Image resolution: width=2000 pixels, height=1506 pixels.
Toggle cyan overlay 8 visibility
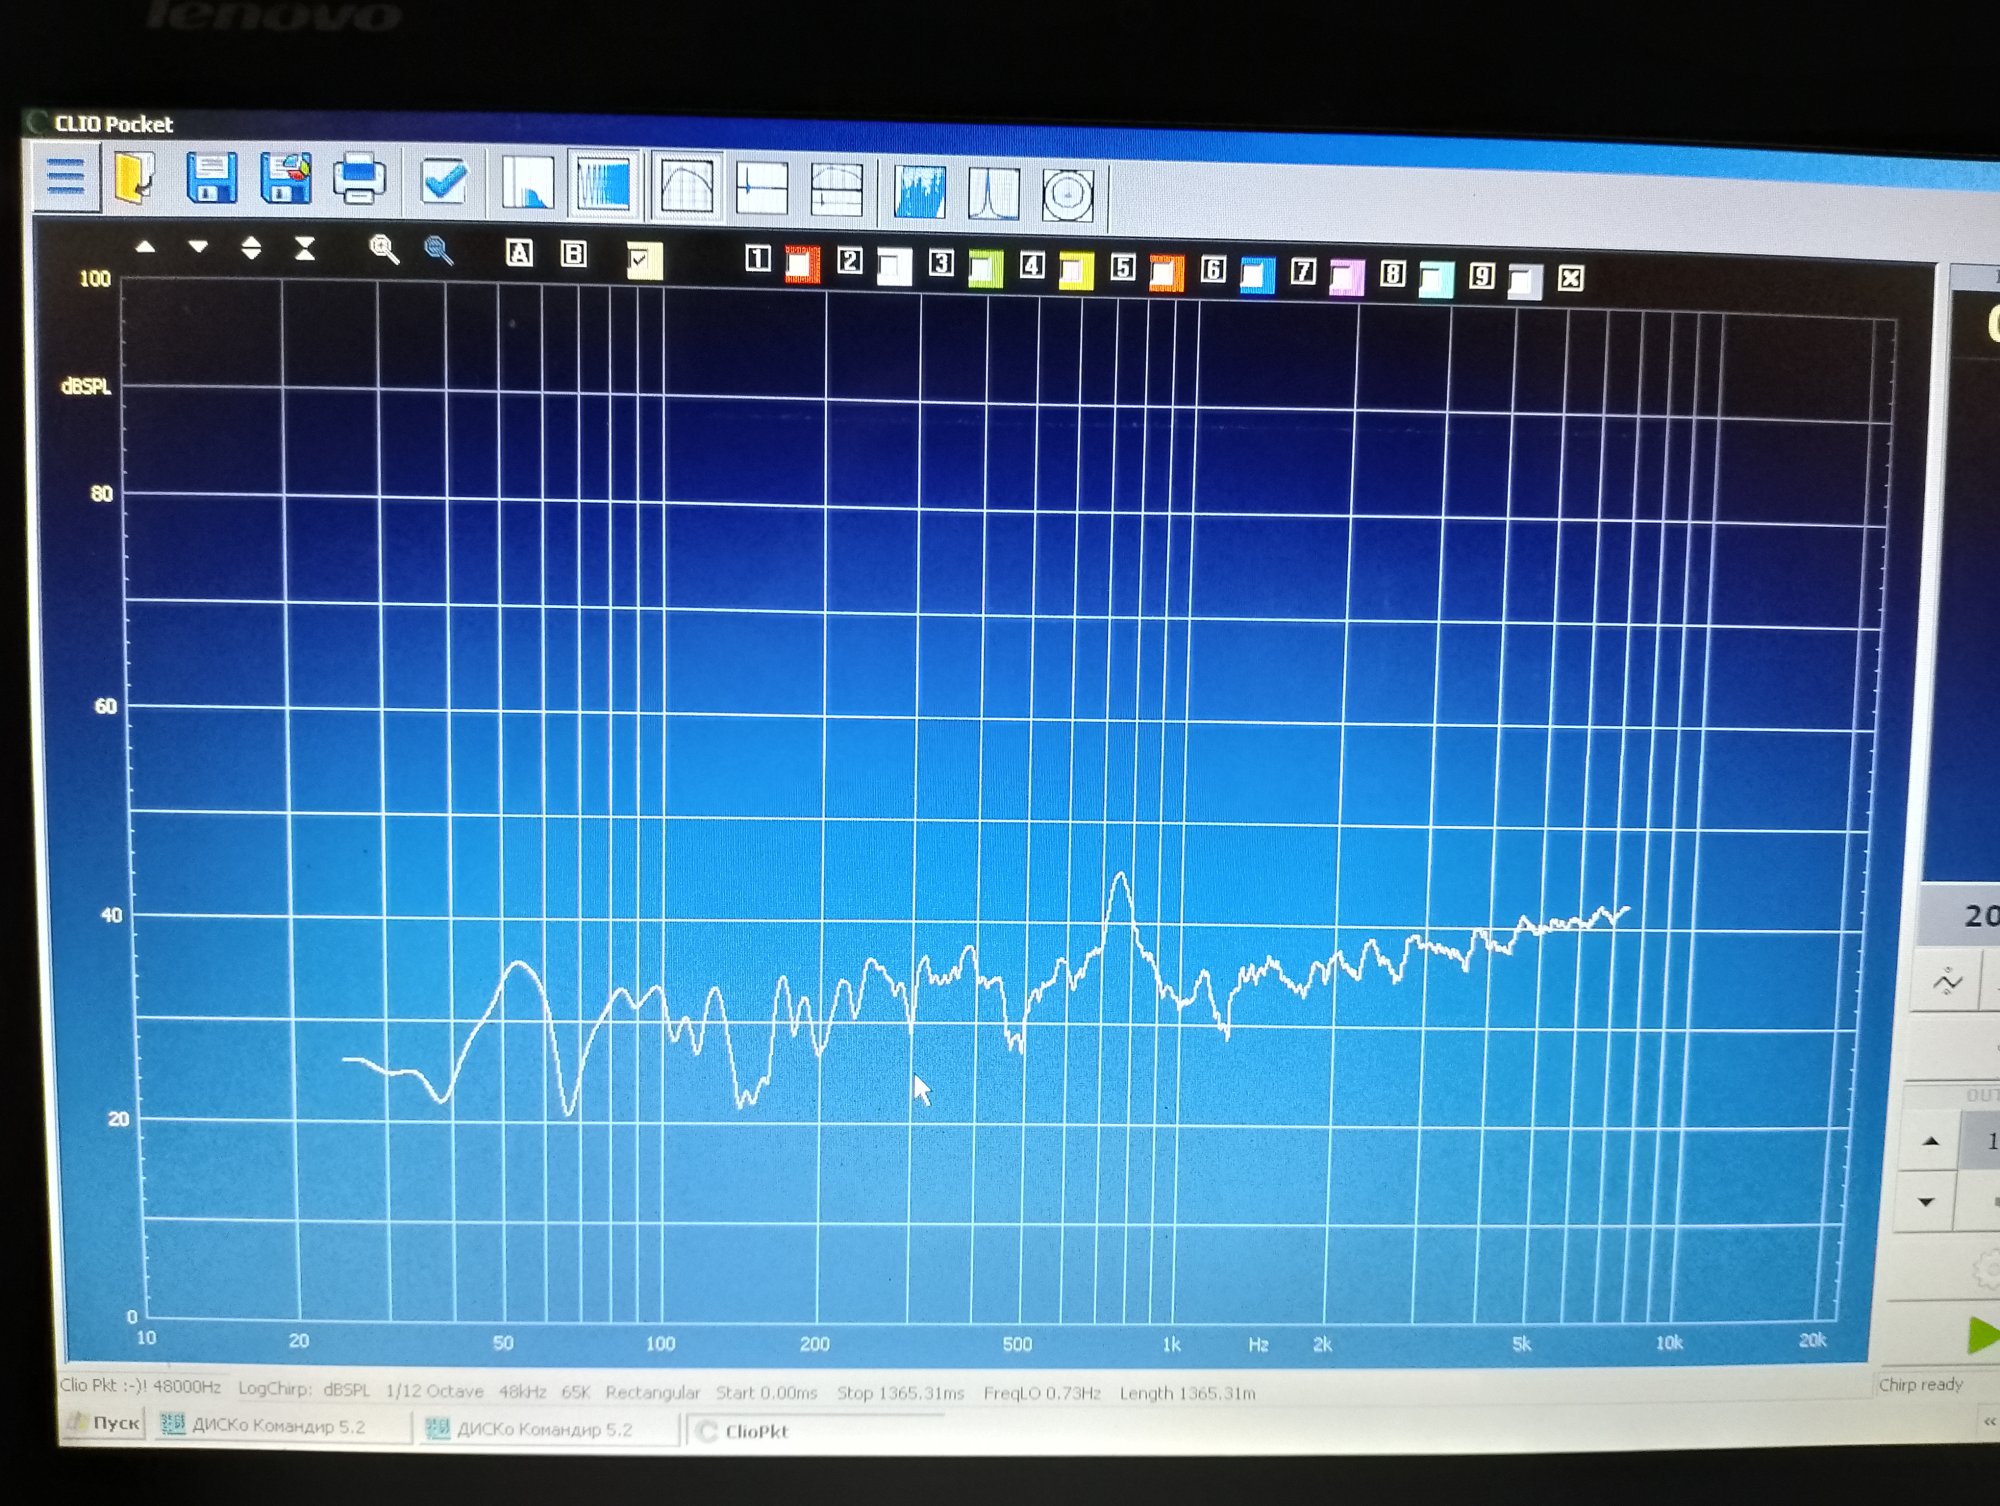[1436, 280]
